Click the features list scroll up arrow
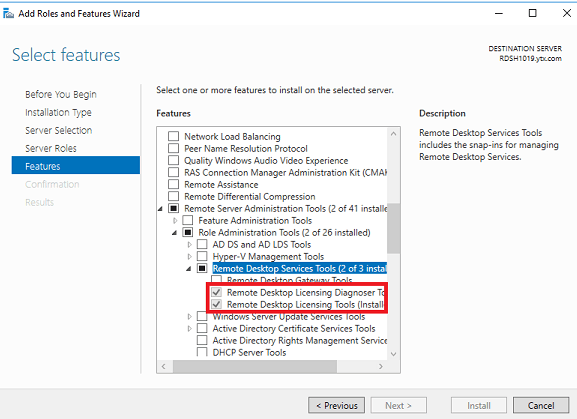The height and width of the screenshot is (419, 577). (393, 134)
